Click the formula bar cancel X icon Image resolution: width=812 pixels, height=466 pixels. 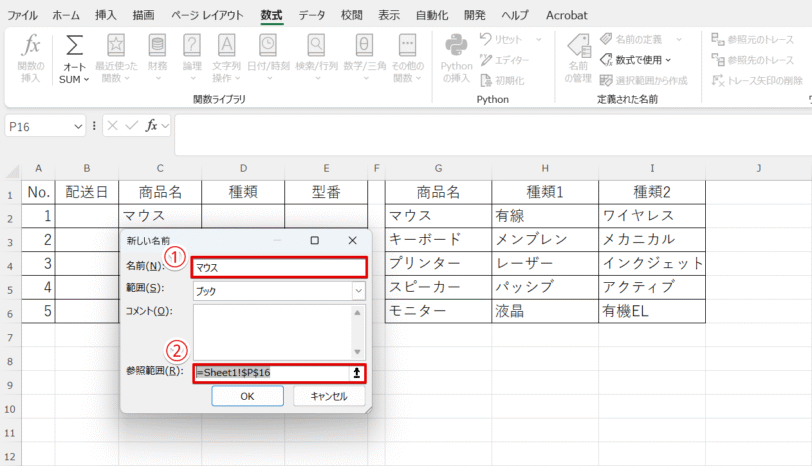tap(112, 126)
